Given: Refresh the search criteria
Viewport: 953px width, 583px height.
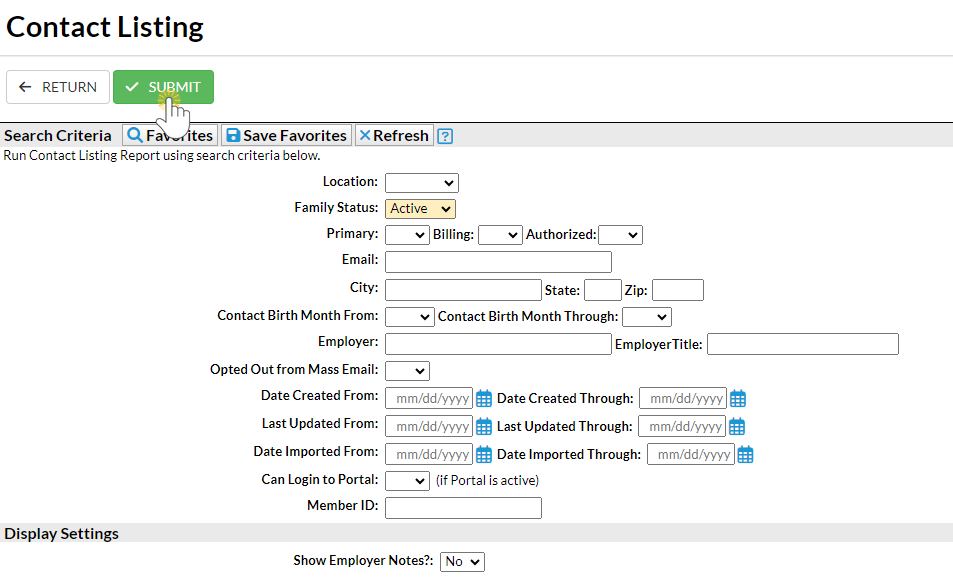Looking at the screenshot, I should [x=394, y=136].
